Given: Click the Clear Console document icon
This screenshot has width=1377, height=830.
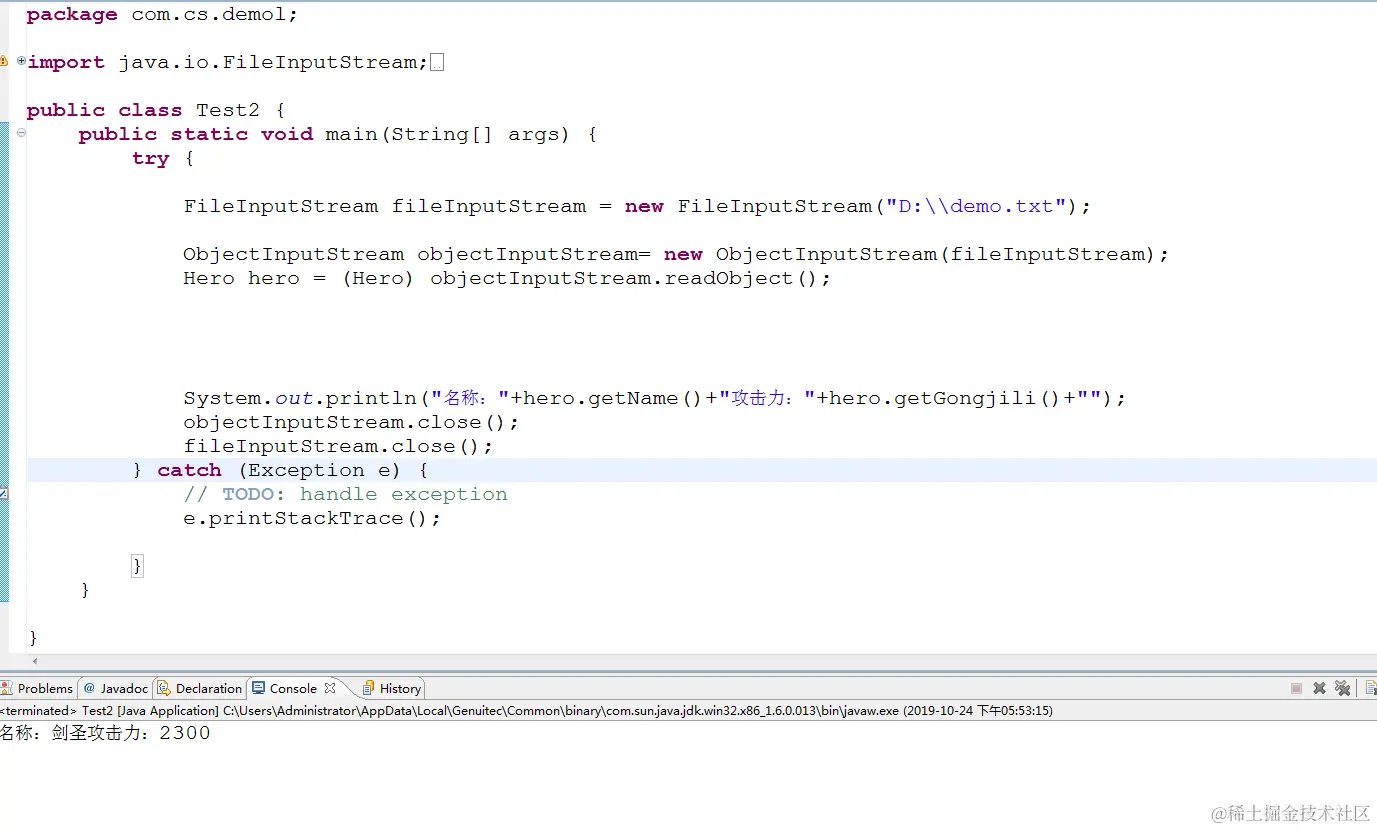Looking at the screenshot, I should point(1371,688).
